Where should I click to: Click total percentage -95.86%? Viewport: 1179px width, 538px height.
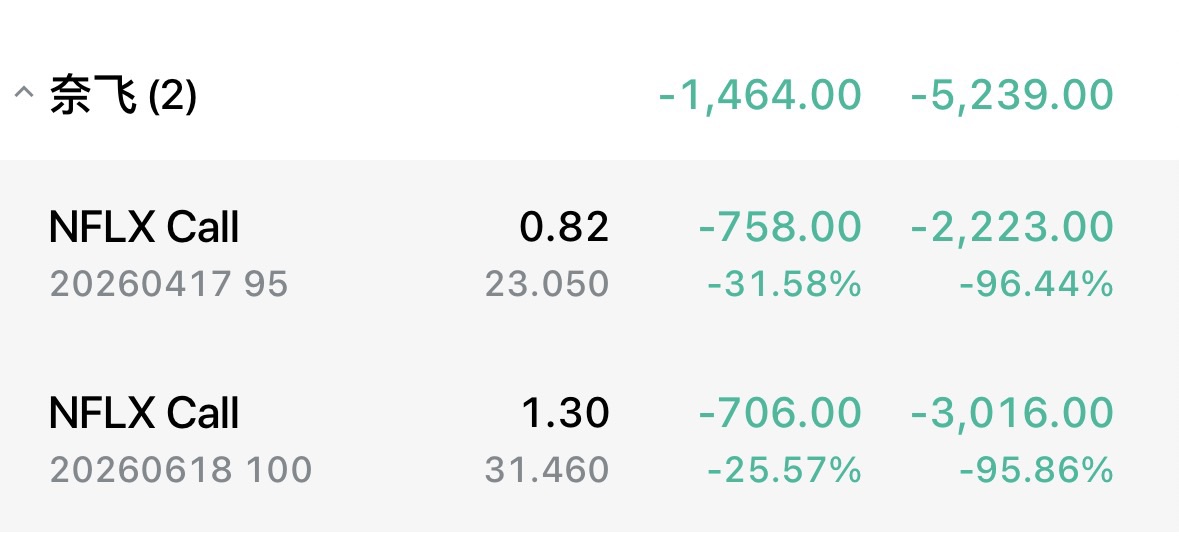pos(1036,469)
